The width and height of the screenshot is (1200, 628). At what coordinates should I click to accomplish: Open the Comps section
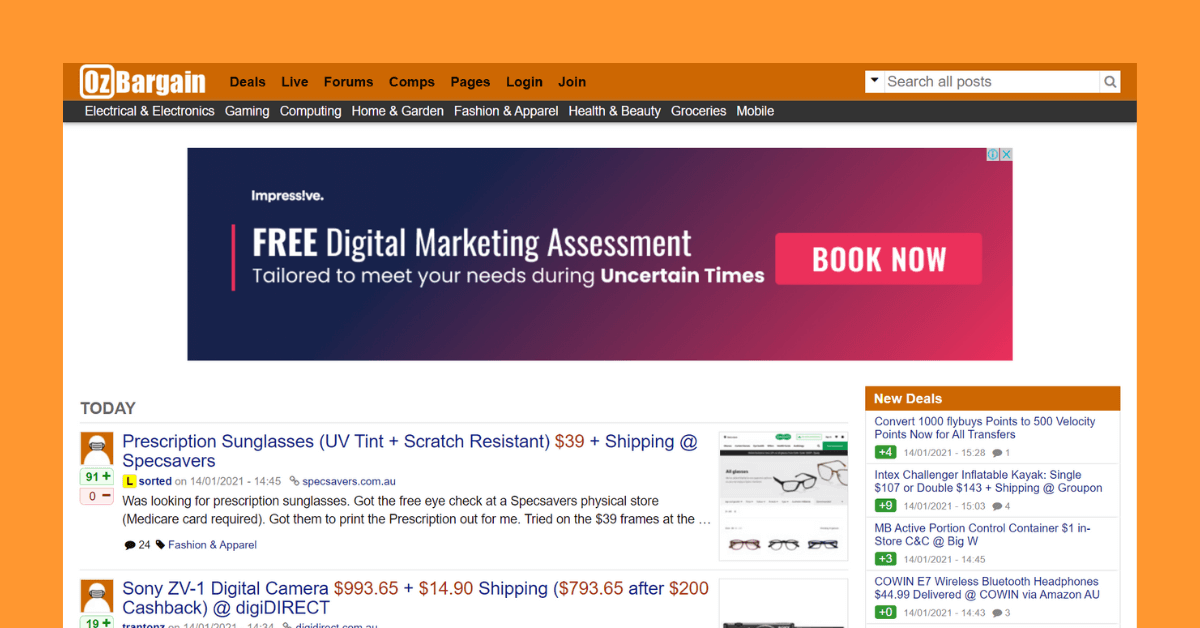pyautogui.click(x=411, y=81)
